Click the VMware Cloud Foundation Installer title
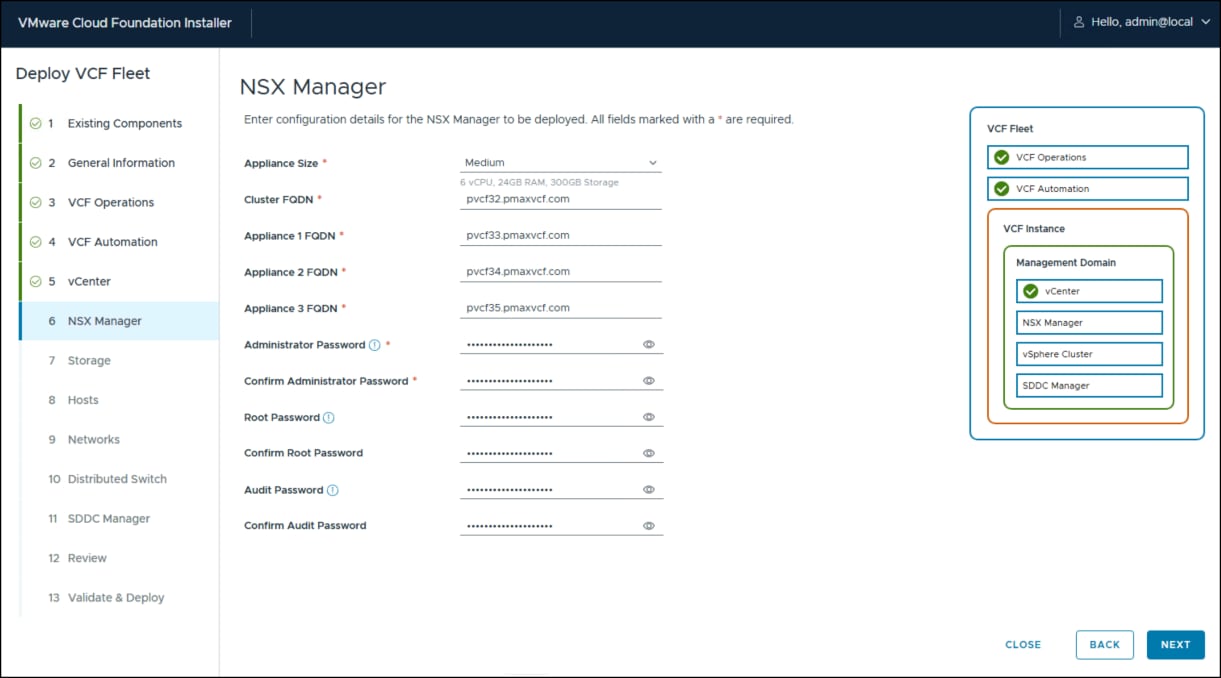 pos(124,23)
